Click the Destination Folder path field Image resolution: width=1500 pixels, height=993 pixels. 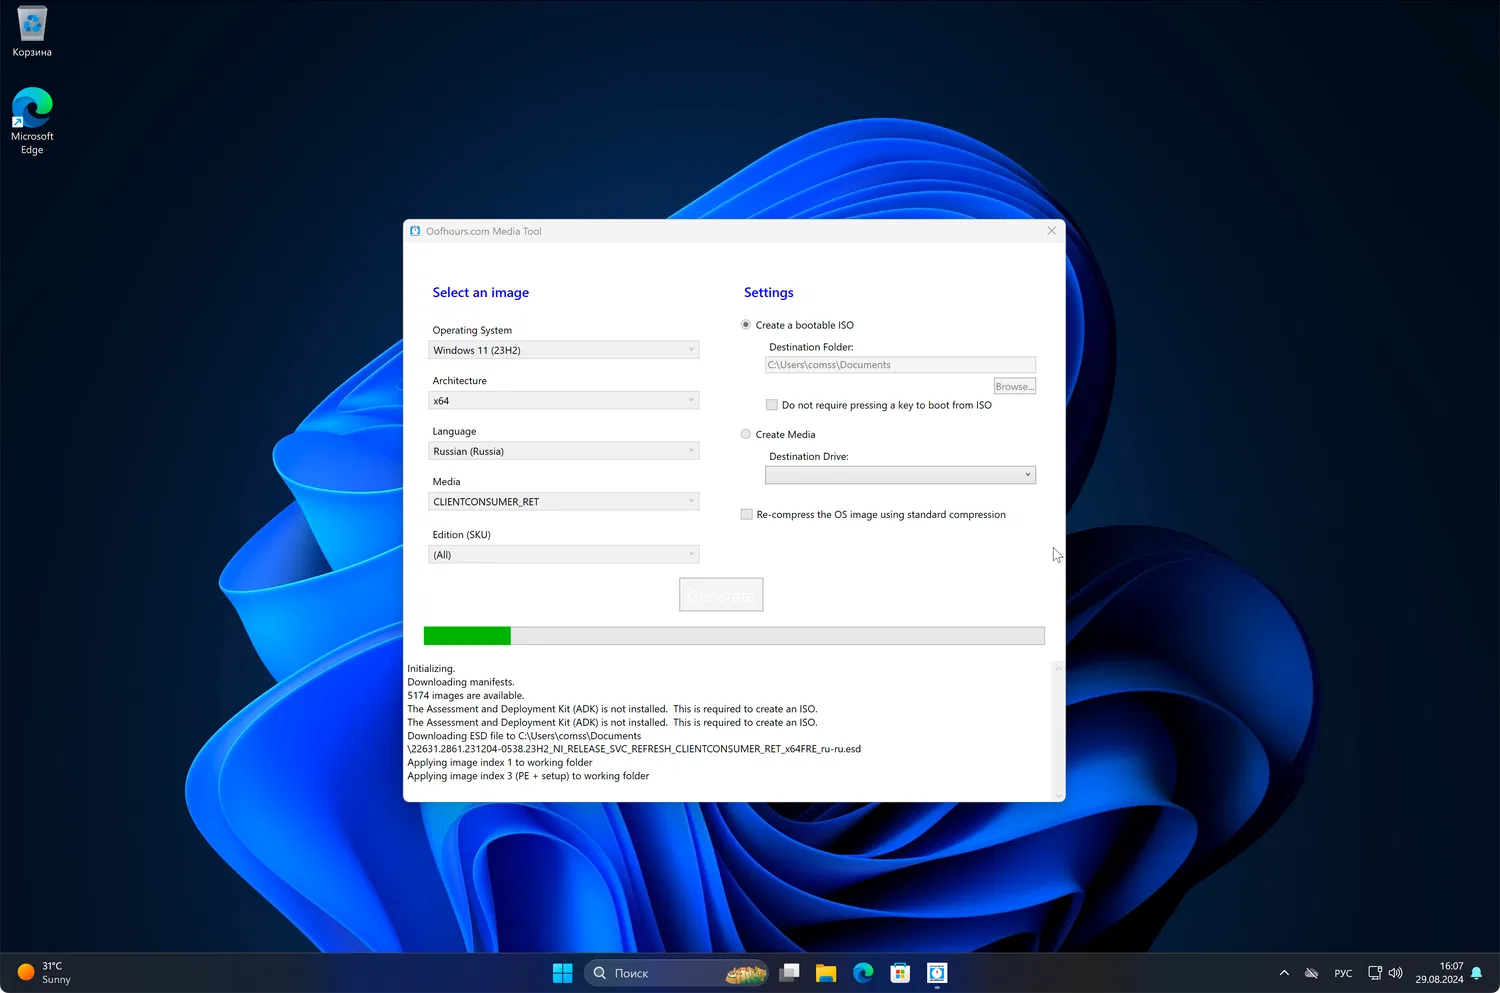coord(900,365)
